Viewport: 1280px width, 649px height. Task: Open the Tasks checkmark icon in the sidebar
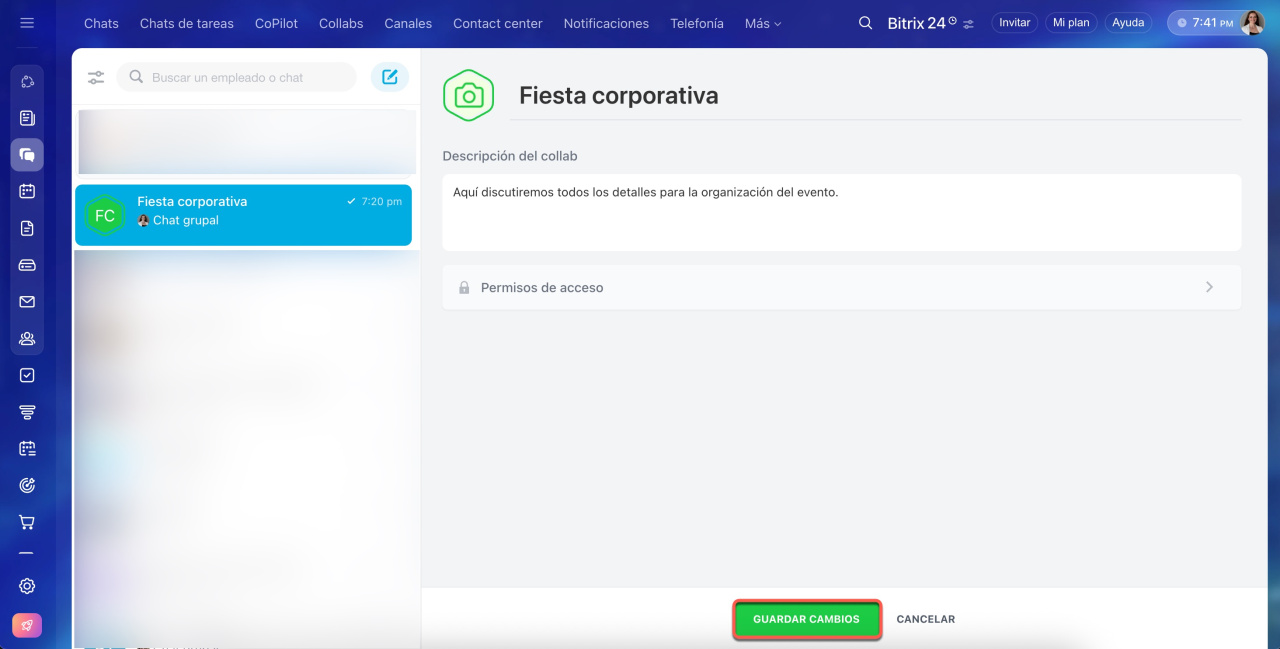click(x=27, y=375)
